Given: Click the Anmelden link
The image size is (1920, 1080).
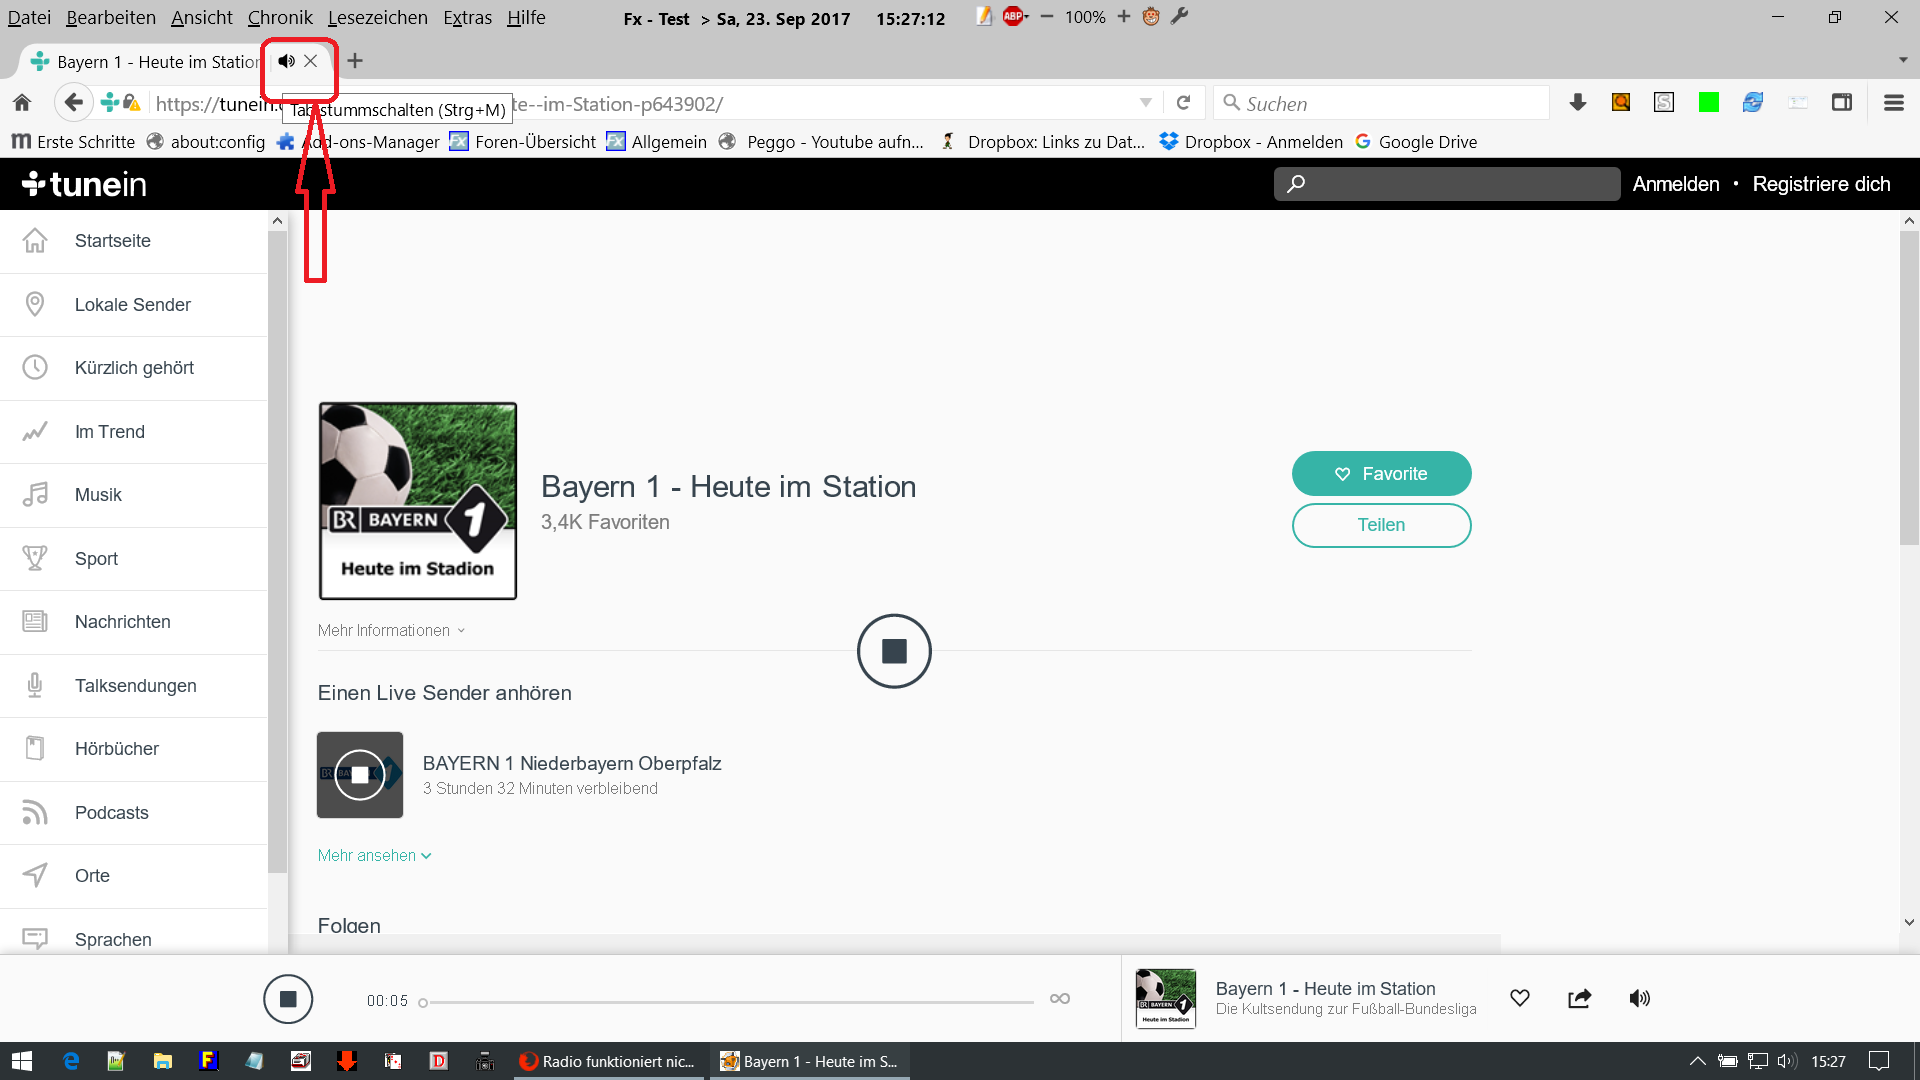Looking at the screenshot, I should (1676, 184).
